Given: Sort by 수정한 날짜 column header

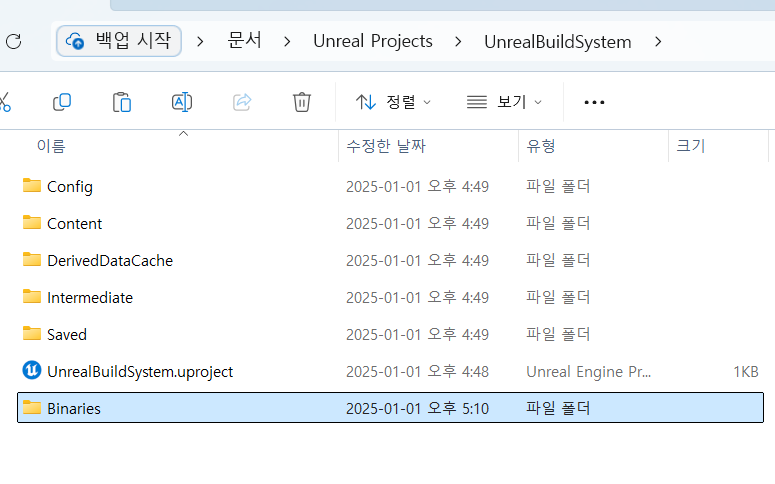Looking at the screenshot, I should (386, 146).
